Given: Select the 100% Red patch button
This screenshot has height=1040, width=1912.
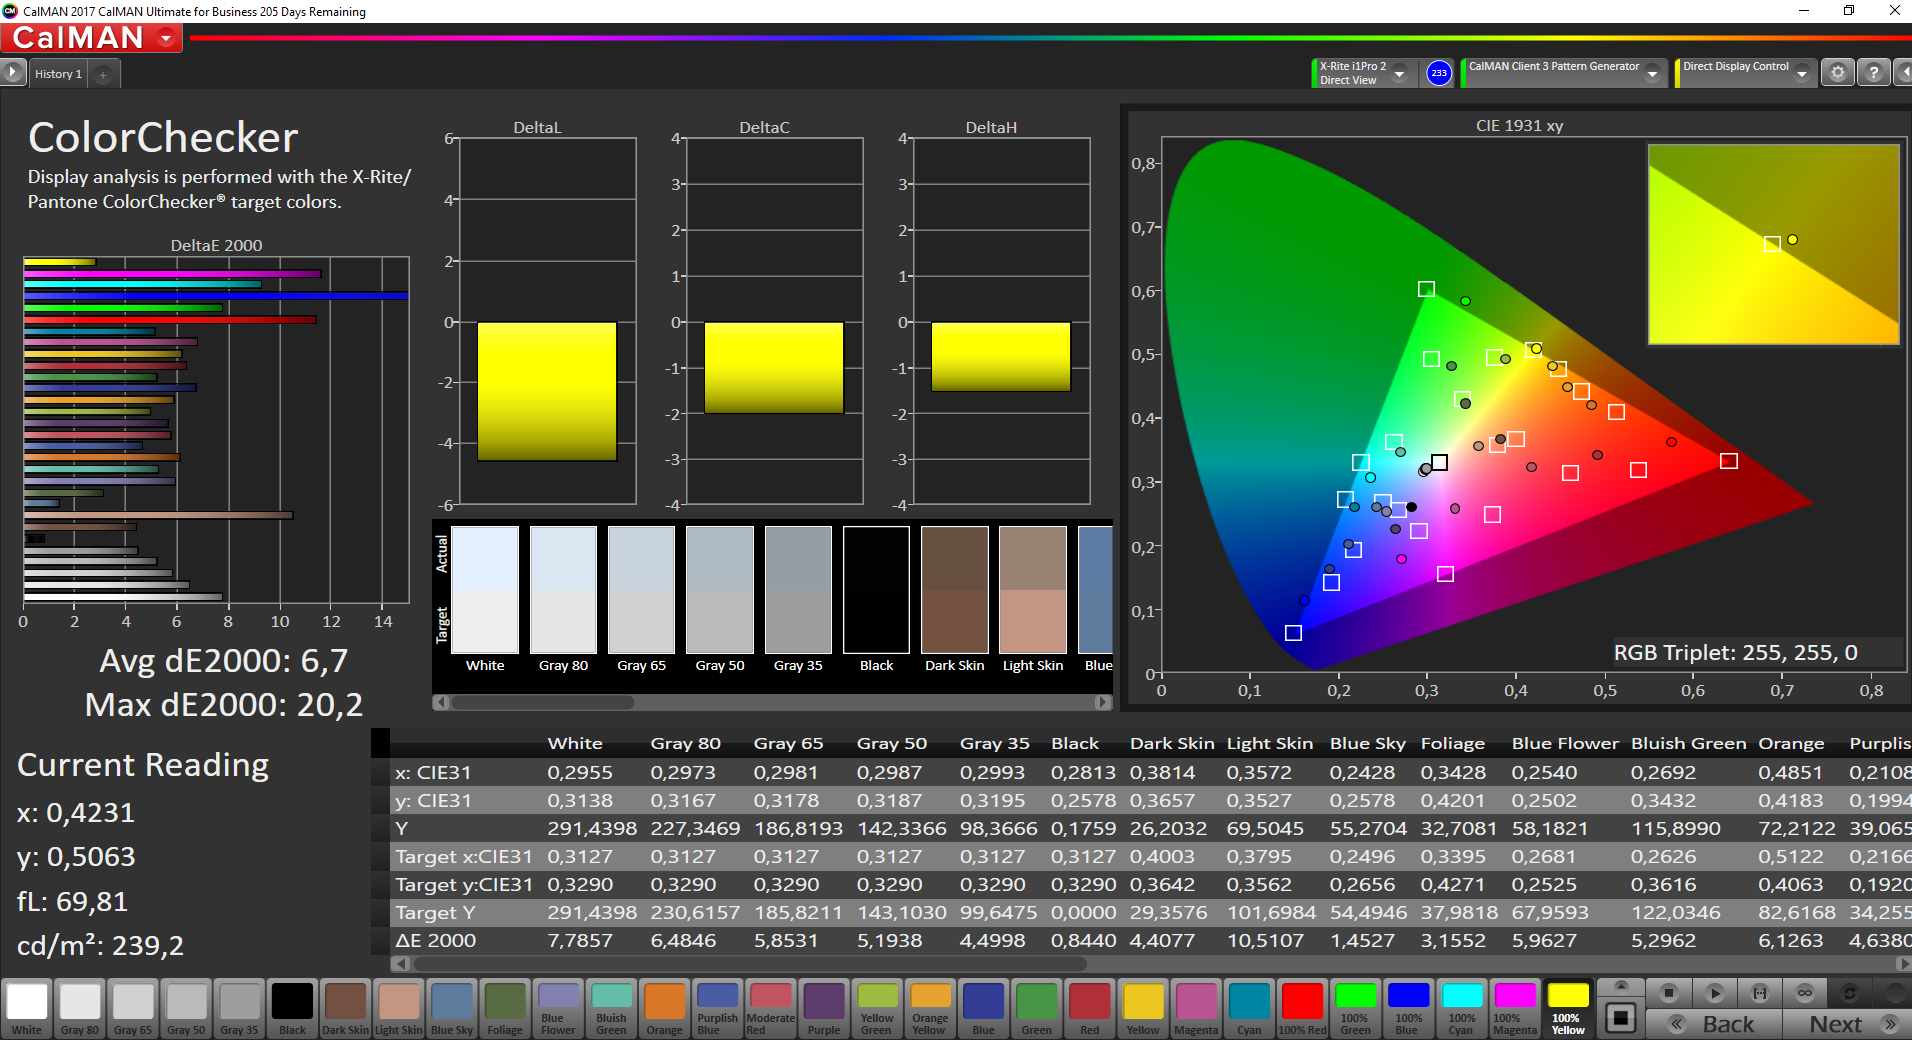Looking at the screenshot, I should [x=1302, y=1008].
